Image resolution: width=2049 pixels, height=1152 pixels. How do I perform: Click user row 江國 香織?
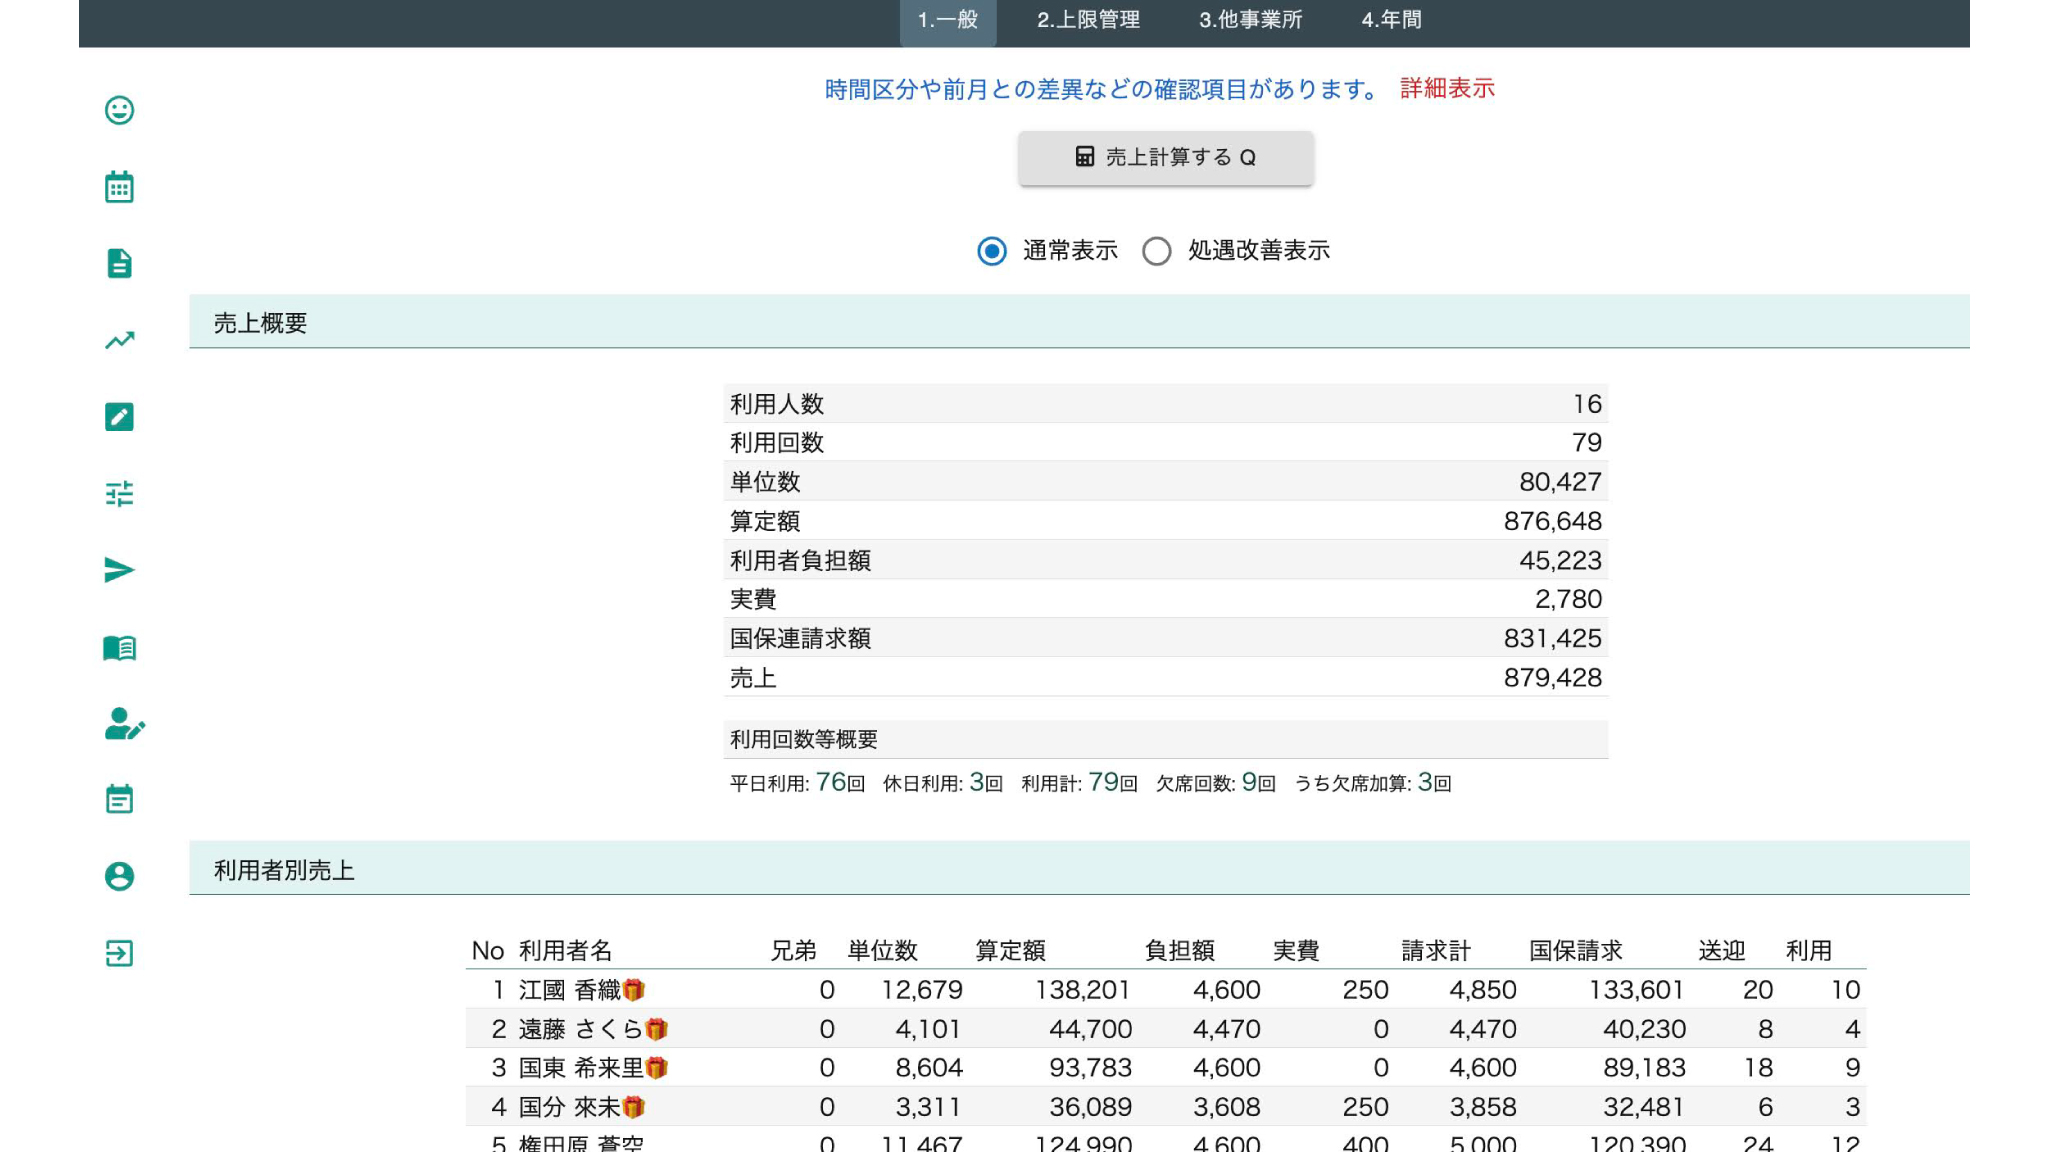(x=570, y=990)
